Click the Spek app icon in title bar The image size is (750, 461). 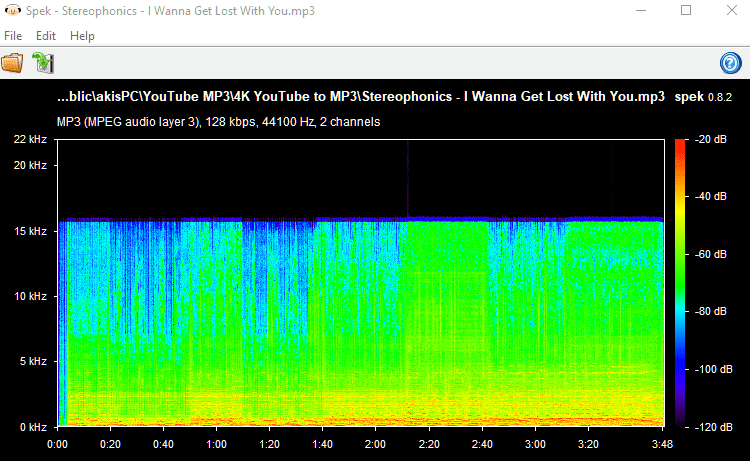click(x=12, y=11)
